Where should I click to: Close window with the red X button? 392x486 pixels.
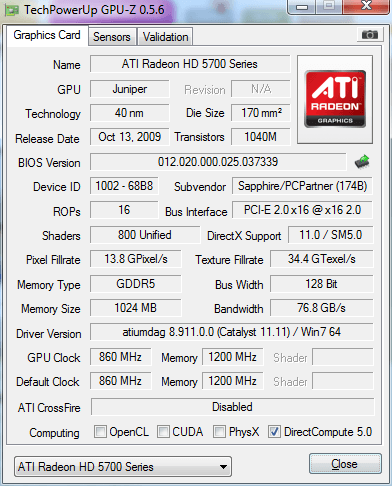pyautogui.click(x=366, y=6)
